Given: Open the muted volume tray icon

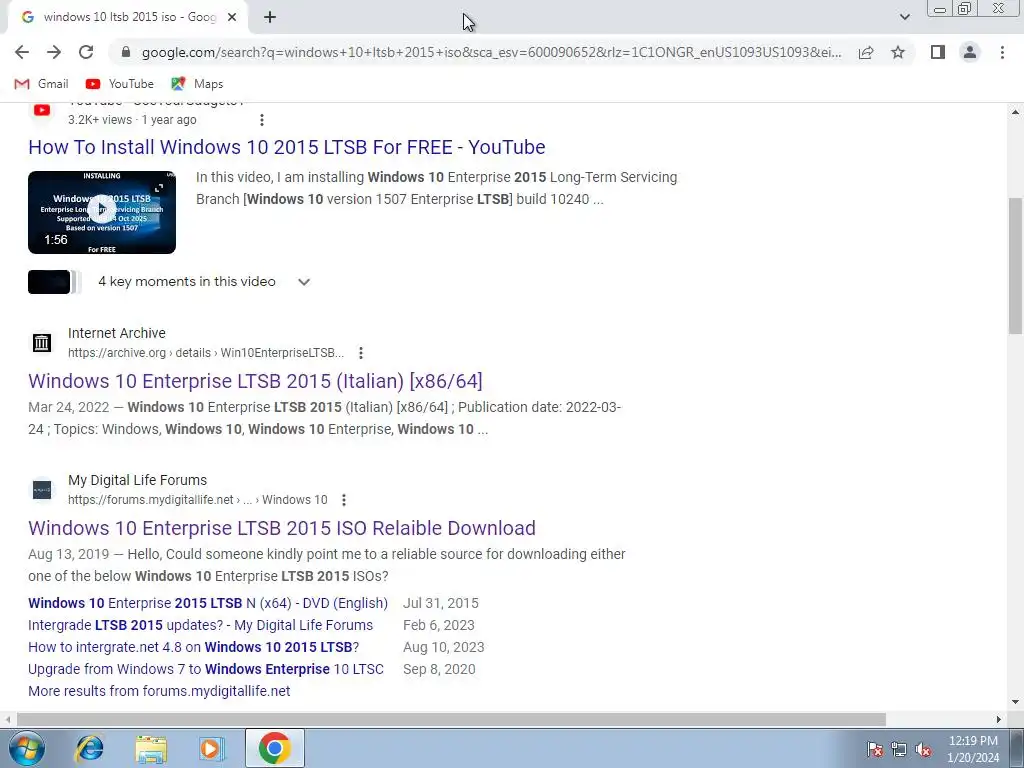Looking at the screenshot, I should click(923, 750).
